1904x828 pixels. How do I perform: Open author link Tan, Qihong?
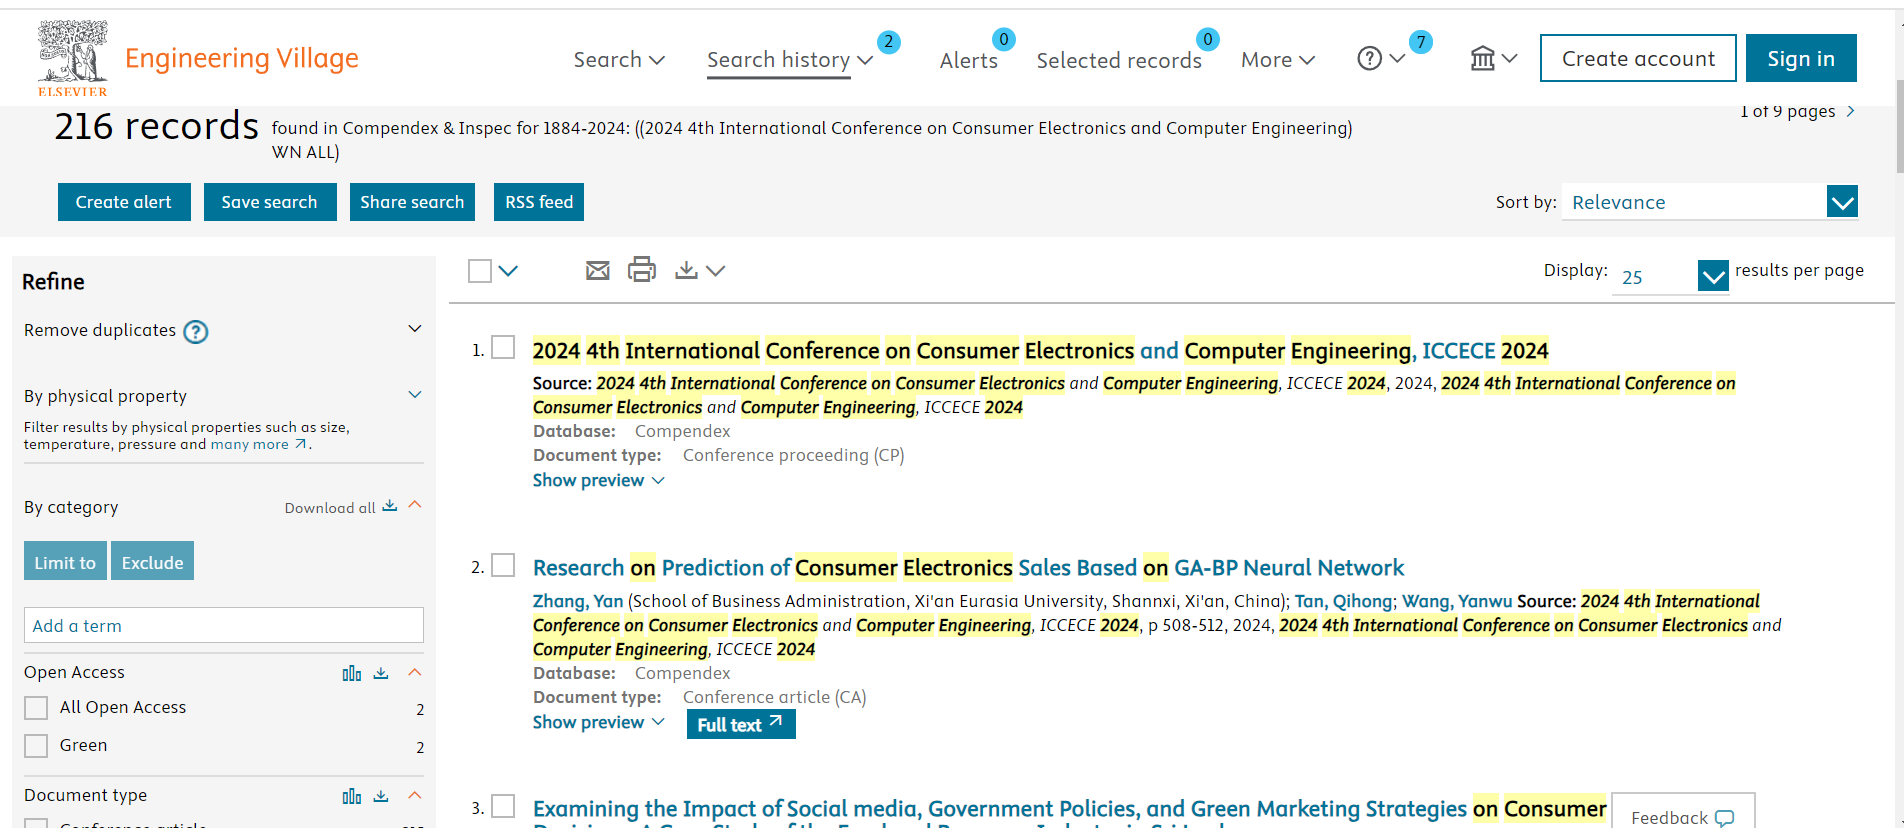point(1343,601)
